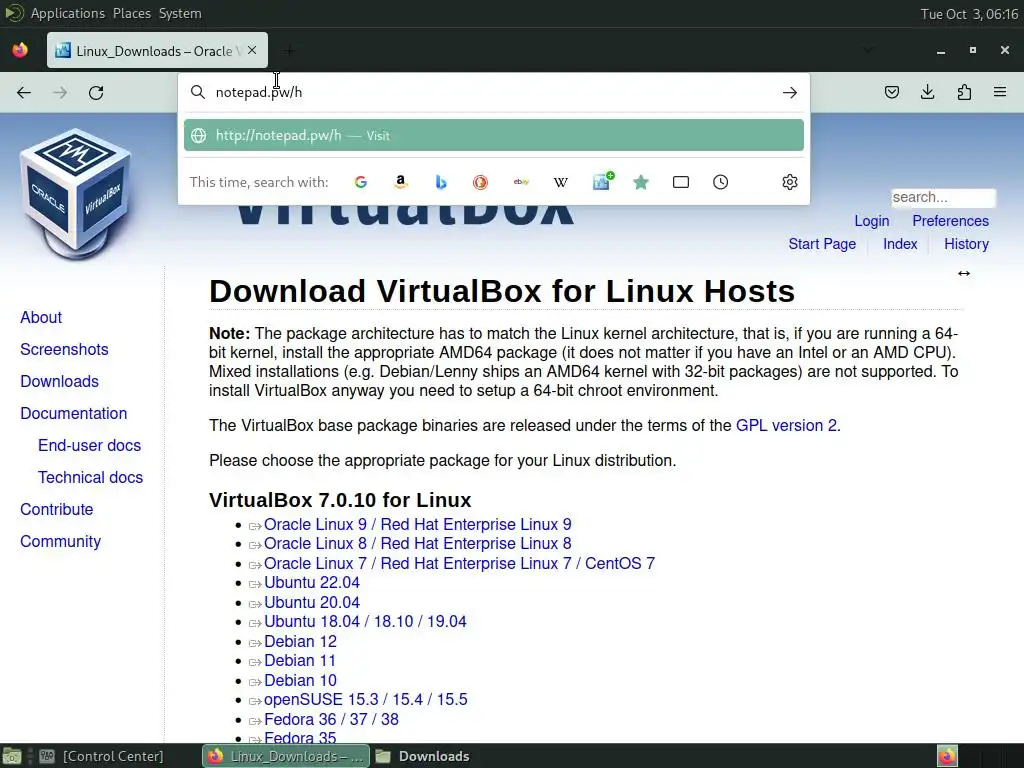This screenshot has height=768, width=1024.
Task: Open the GPL version 2 link
Action: click(786, 426)
